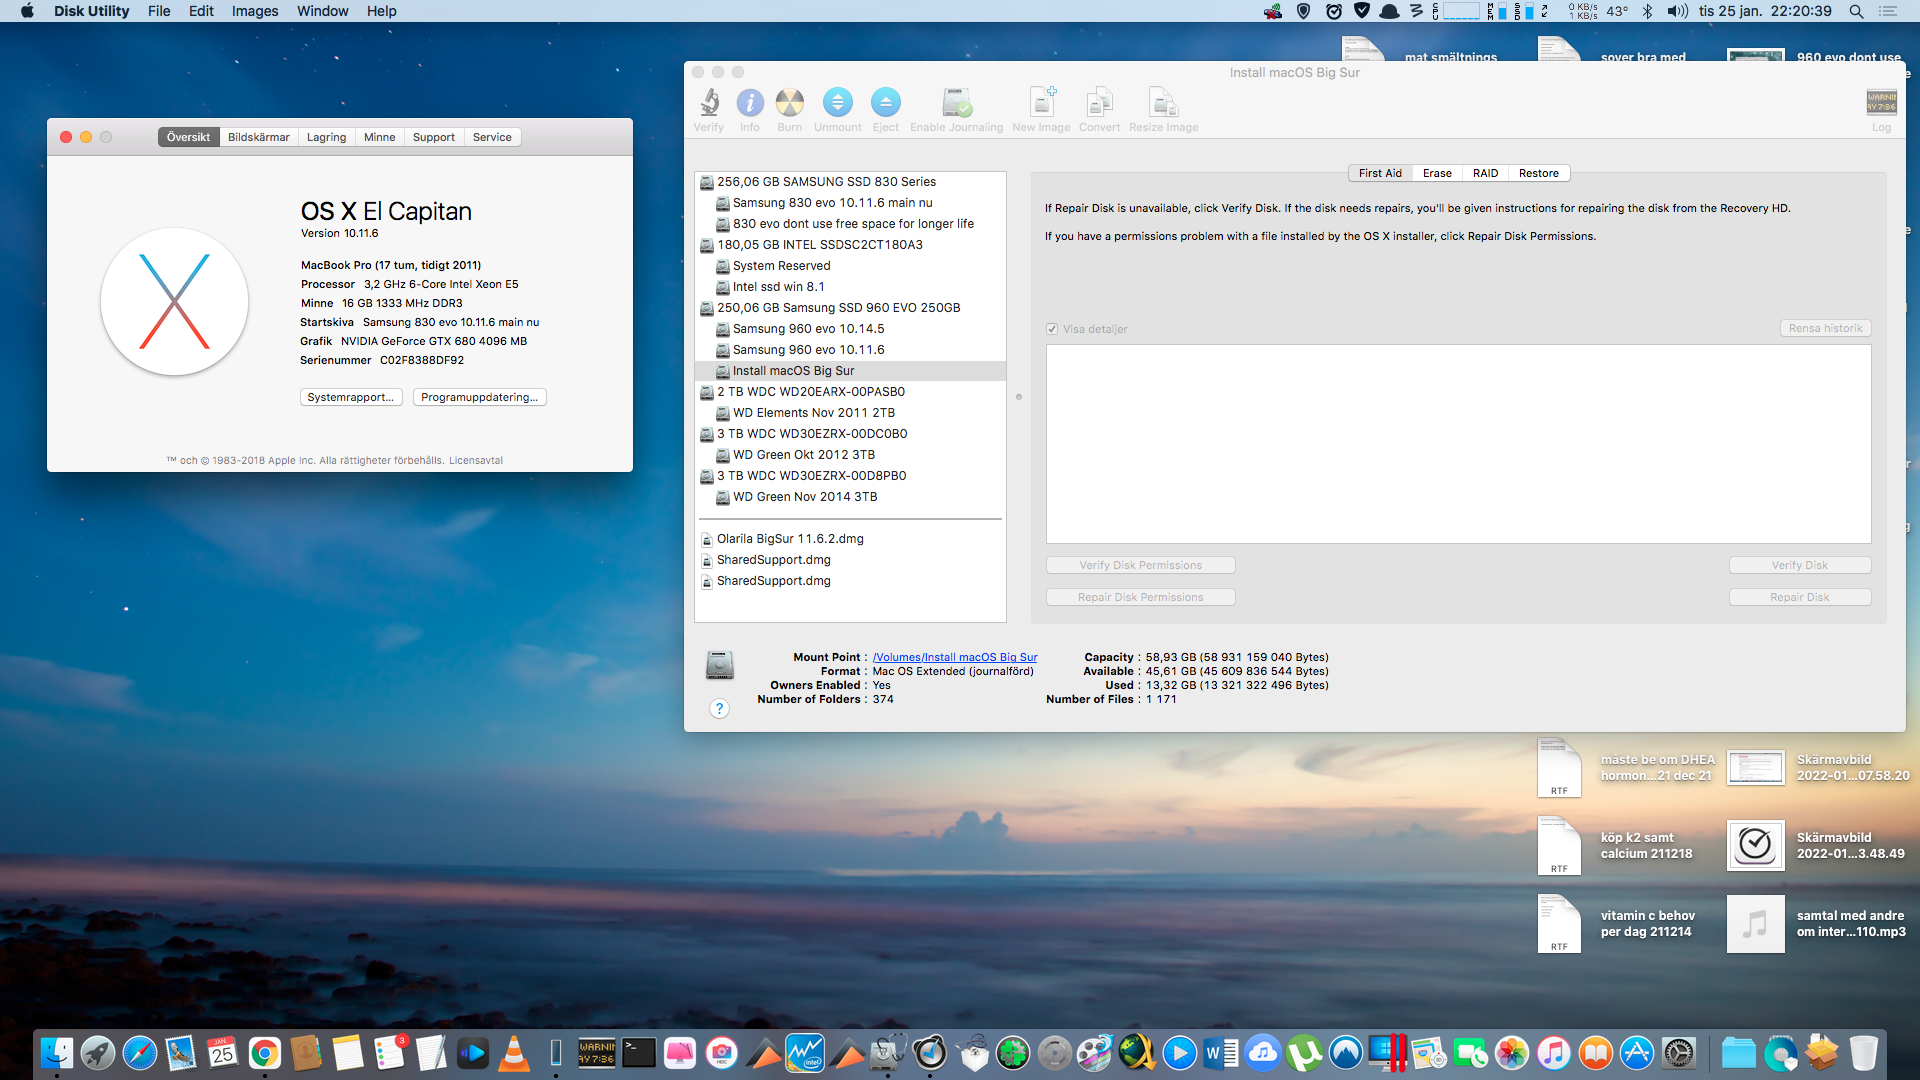Open the Disk Utility help question mark
This screenshot has width=1920, height=1080.
719,709
